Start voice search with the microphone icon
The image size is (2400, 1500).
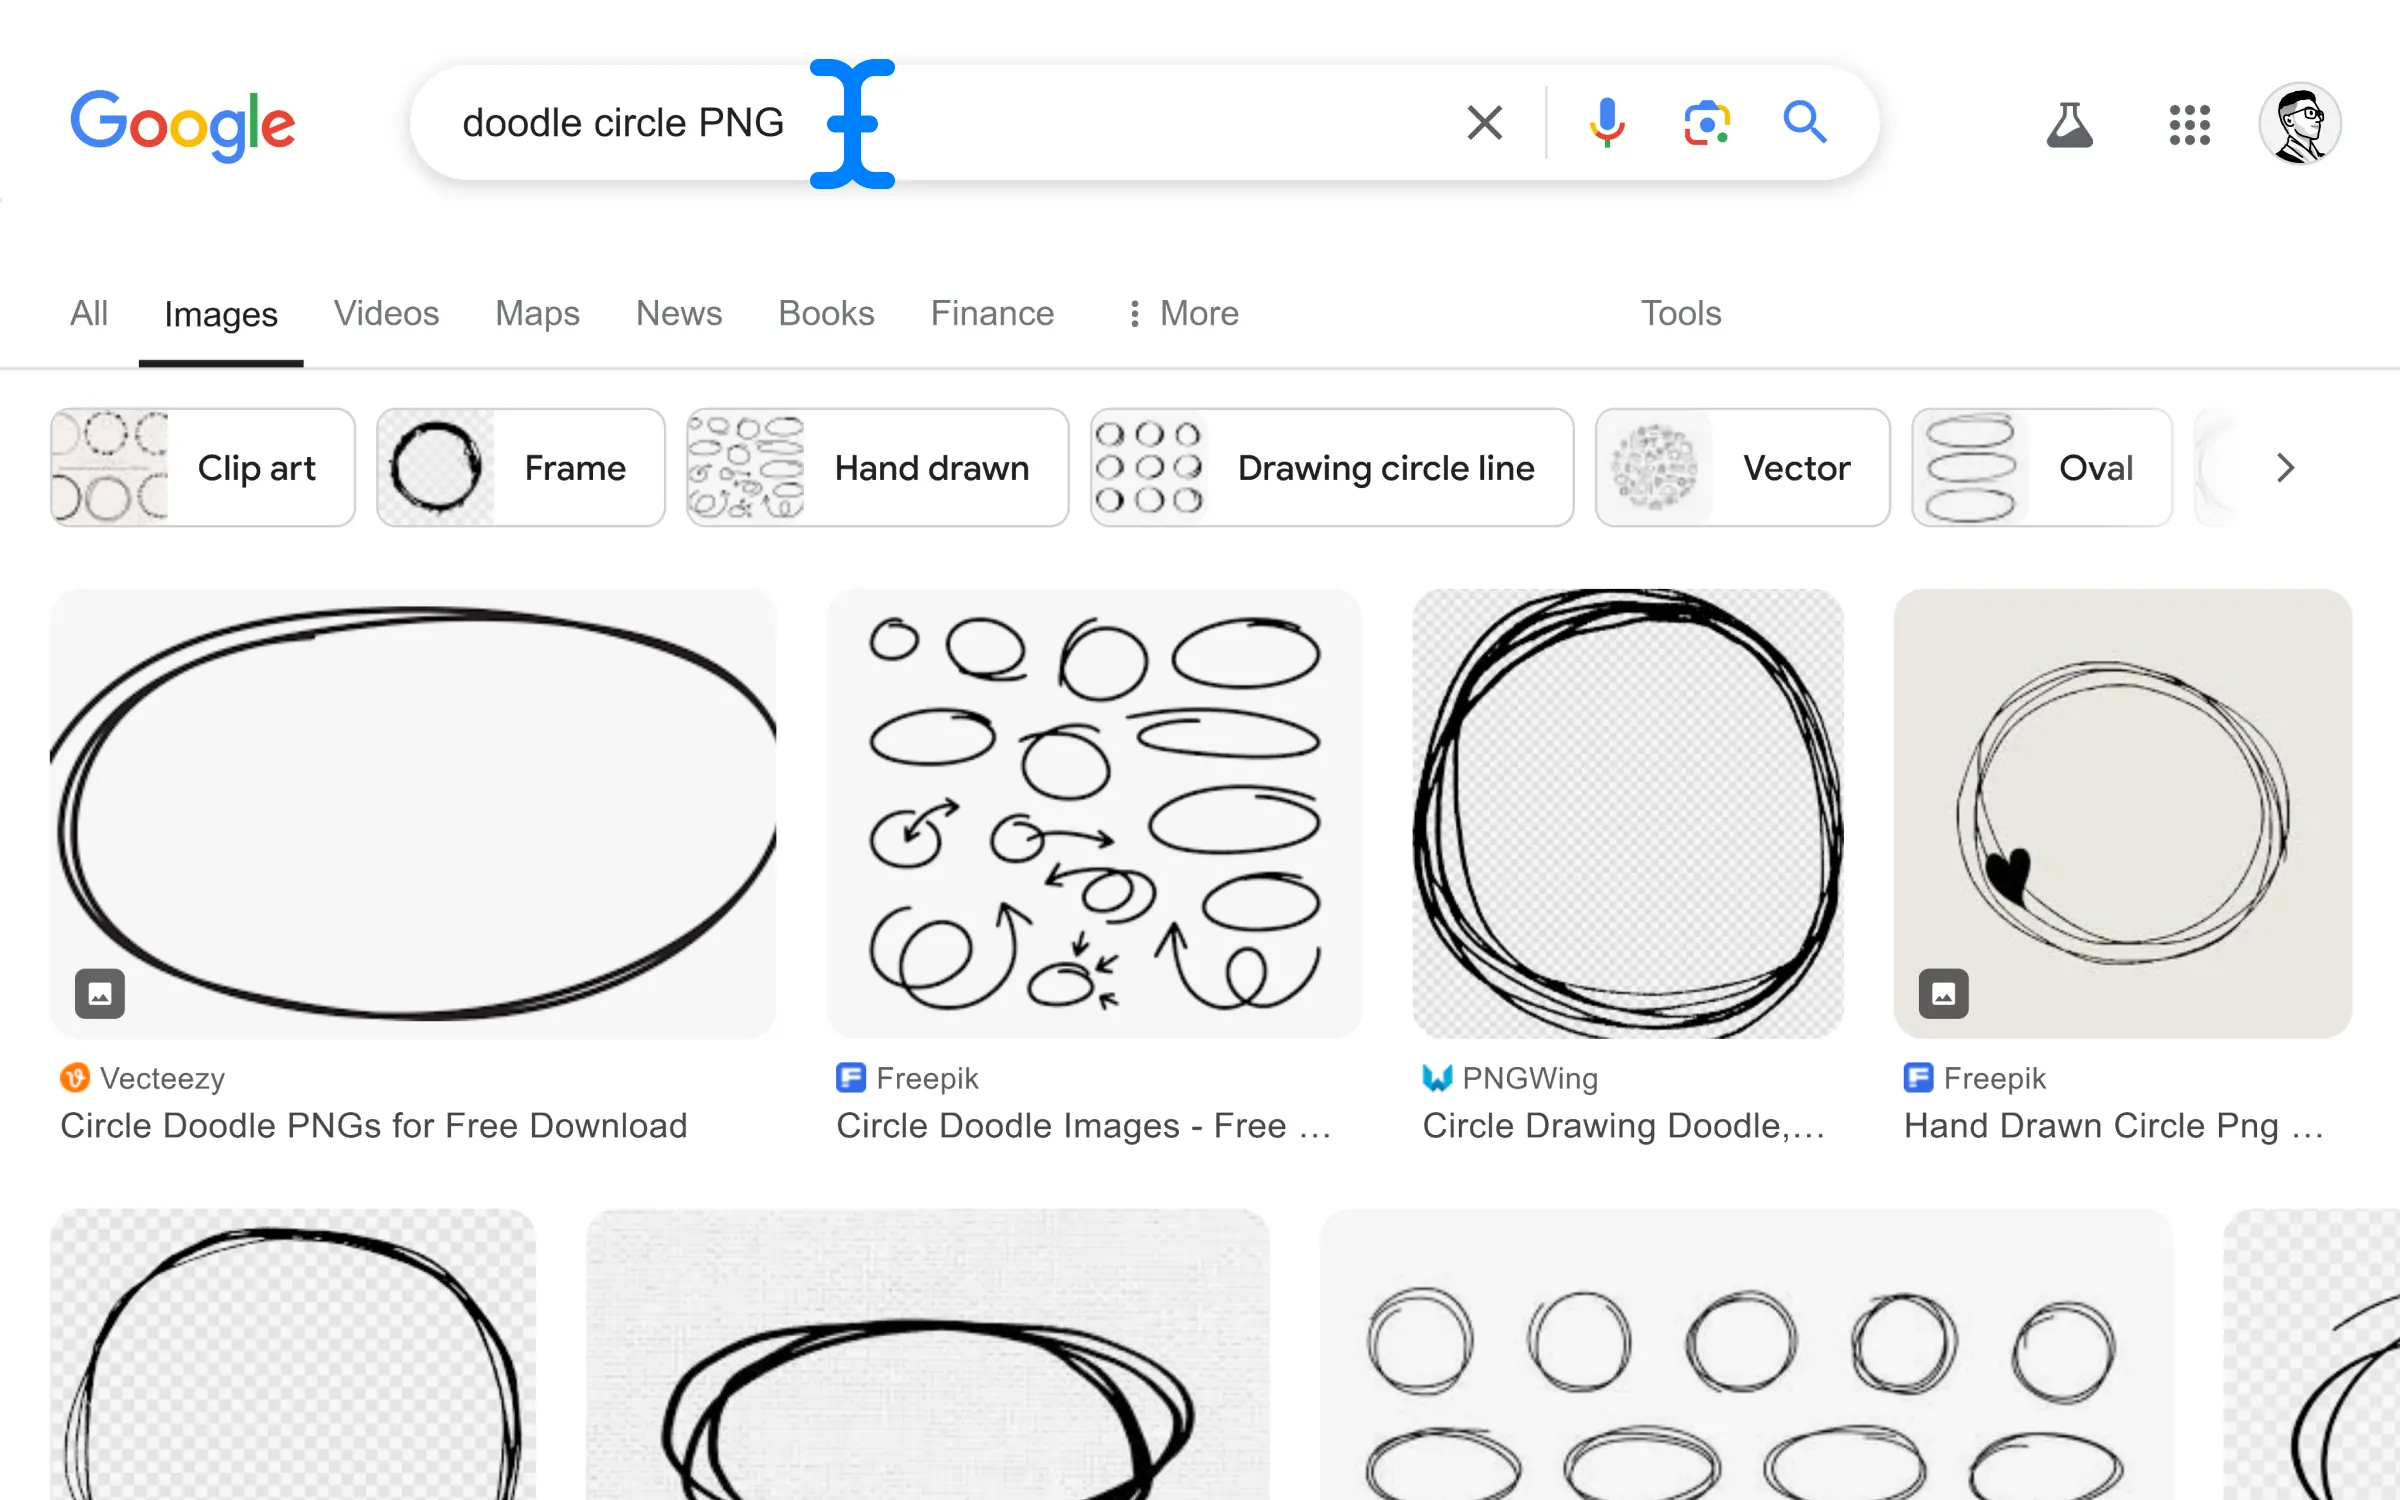point(1606,123)
